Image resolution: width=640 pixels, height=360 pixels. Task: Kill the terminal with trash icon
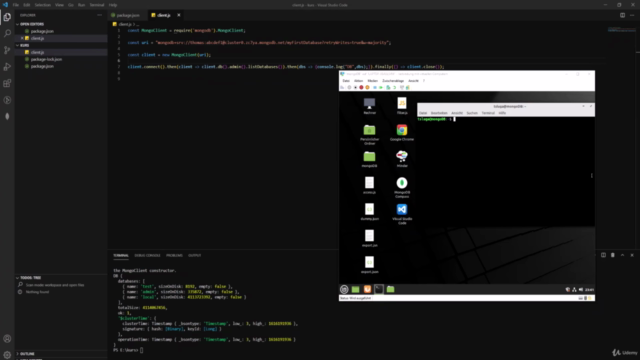613,255
